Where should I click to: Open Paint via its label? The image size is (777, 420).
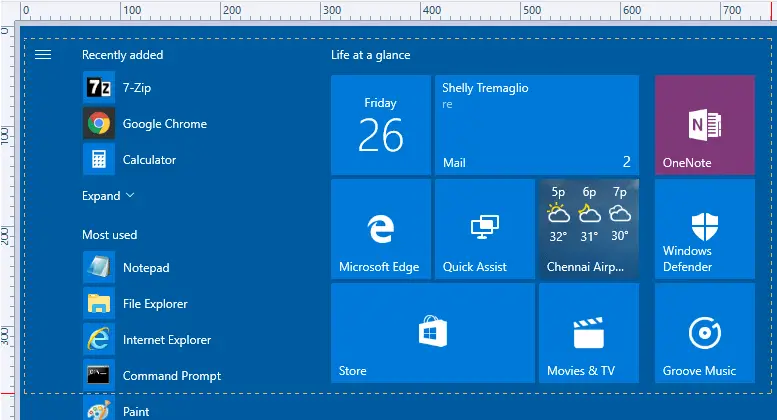coord(136,412)
